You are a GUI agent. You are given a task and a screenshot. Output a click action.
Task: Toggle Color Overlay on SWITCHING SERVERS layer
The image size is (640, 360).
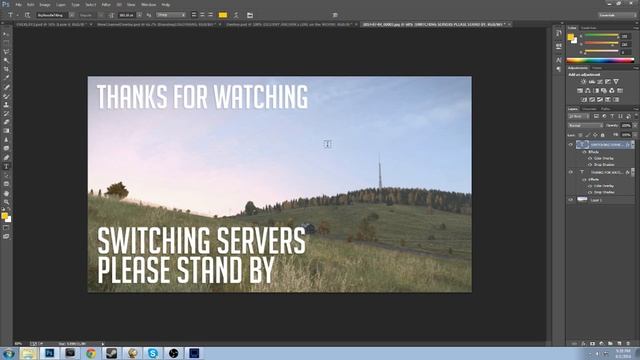[x=590, y=158]
